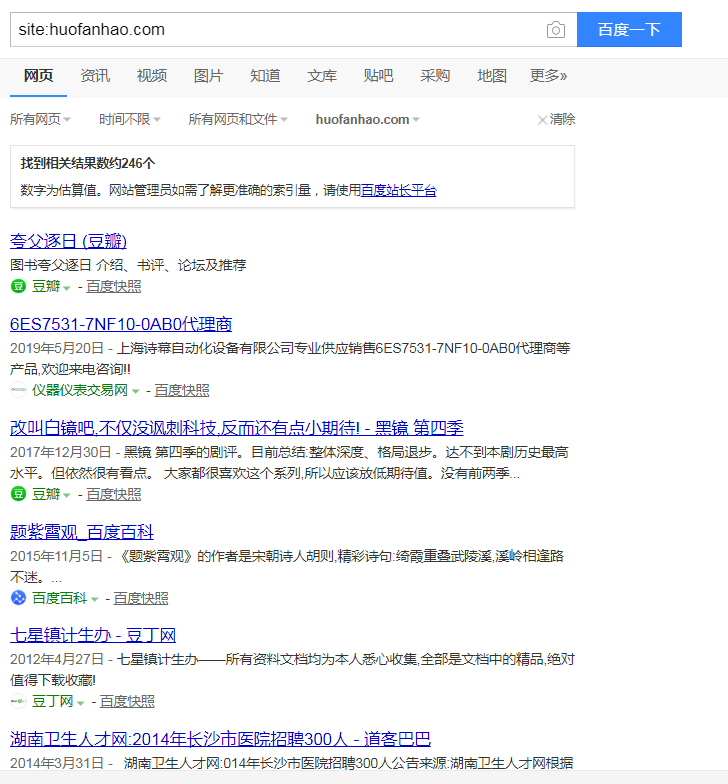This screenshot has width=728, height=784.
Task: Open 百度快照 for the 仪器仪表交易网 result
Action: (x=182, y=390)
